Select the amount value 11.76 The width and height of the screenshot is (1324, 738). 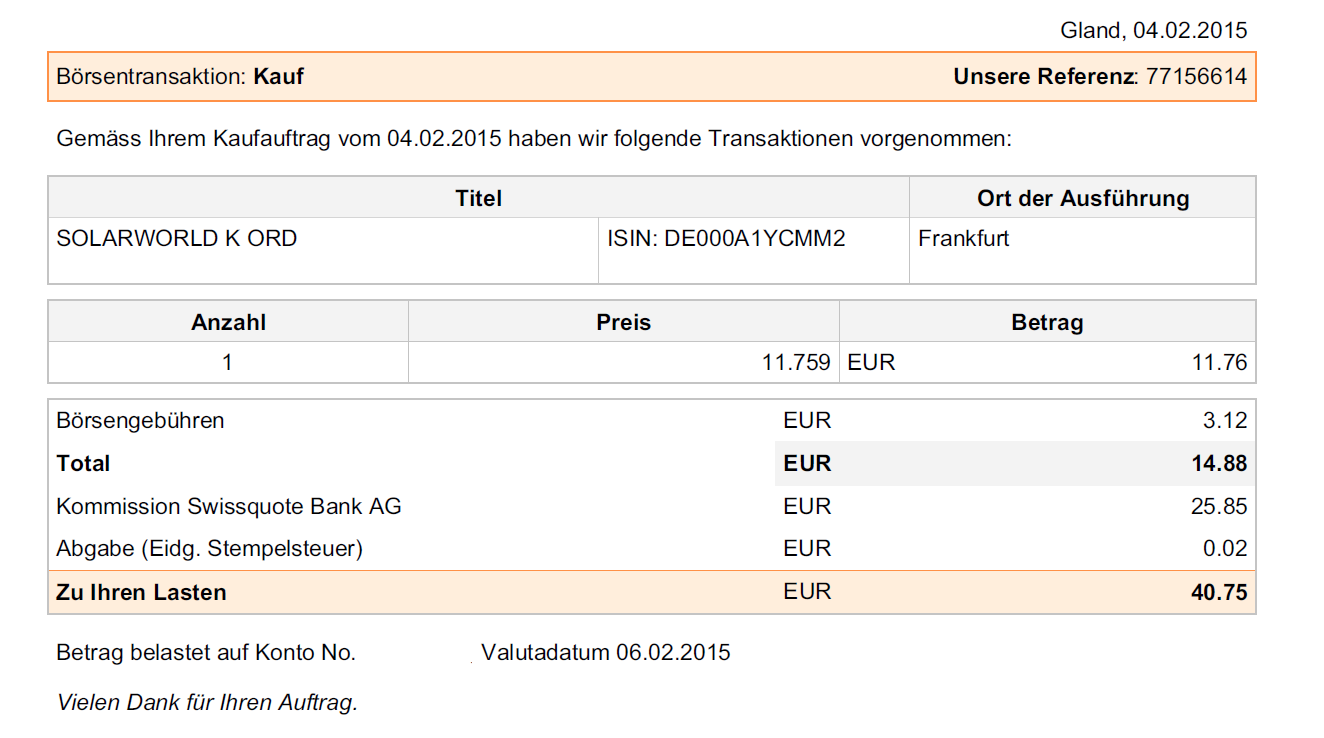coord(1219,363)
